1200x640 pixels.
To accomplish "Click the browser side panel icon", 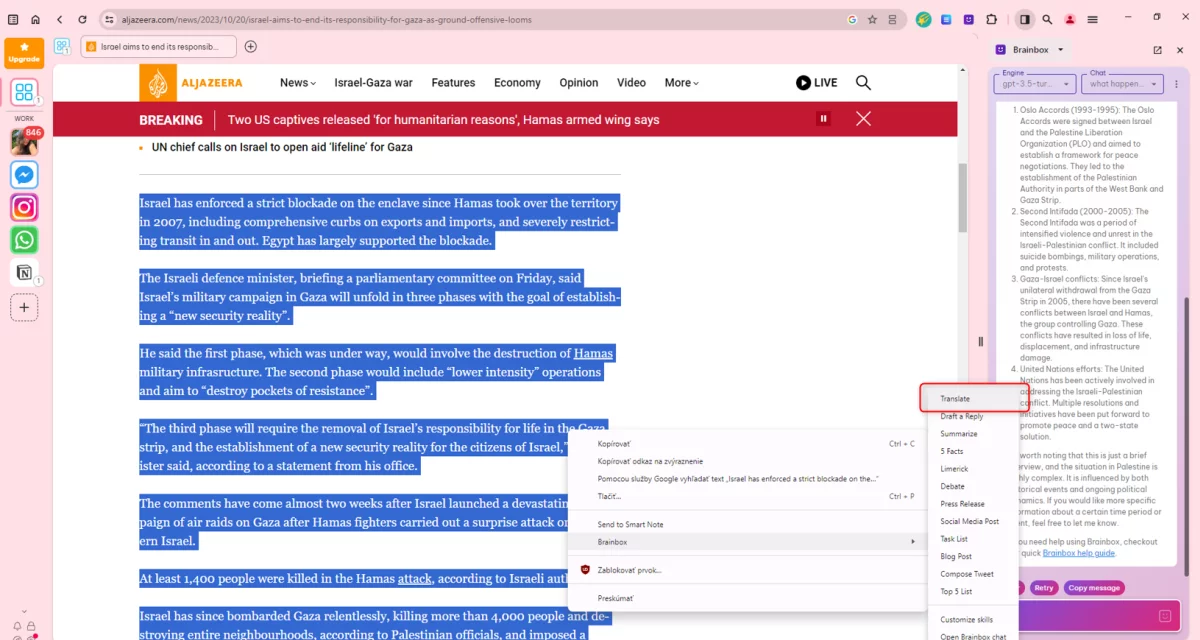I will click(1024, 19).
